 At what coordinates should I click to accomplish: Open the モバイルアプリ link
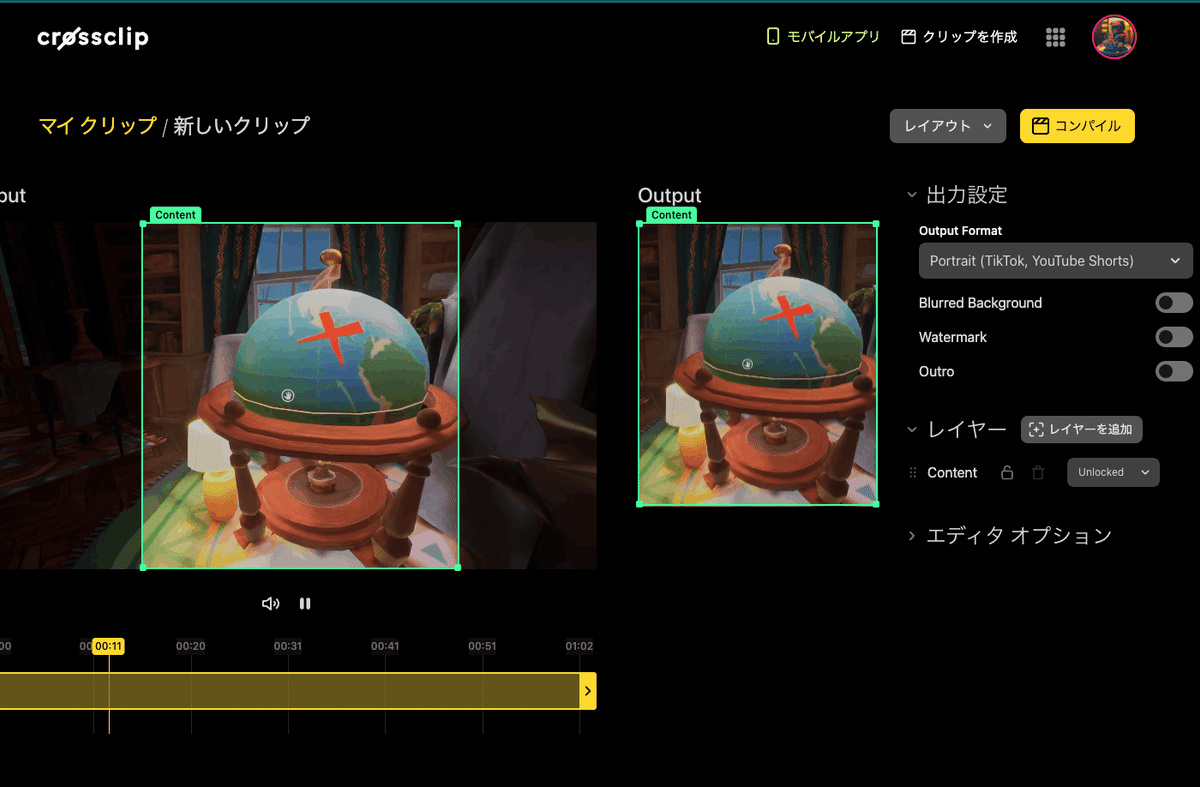coord(823,37)
